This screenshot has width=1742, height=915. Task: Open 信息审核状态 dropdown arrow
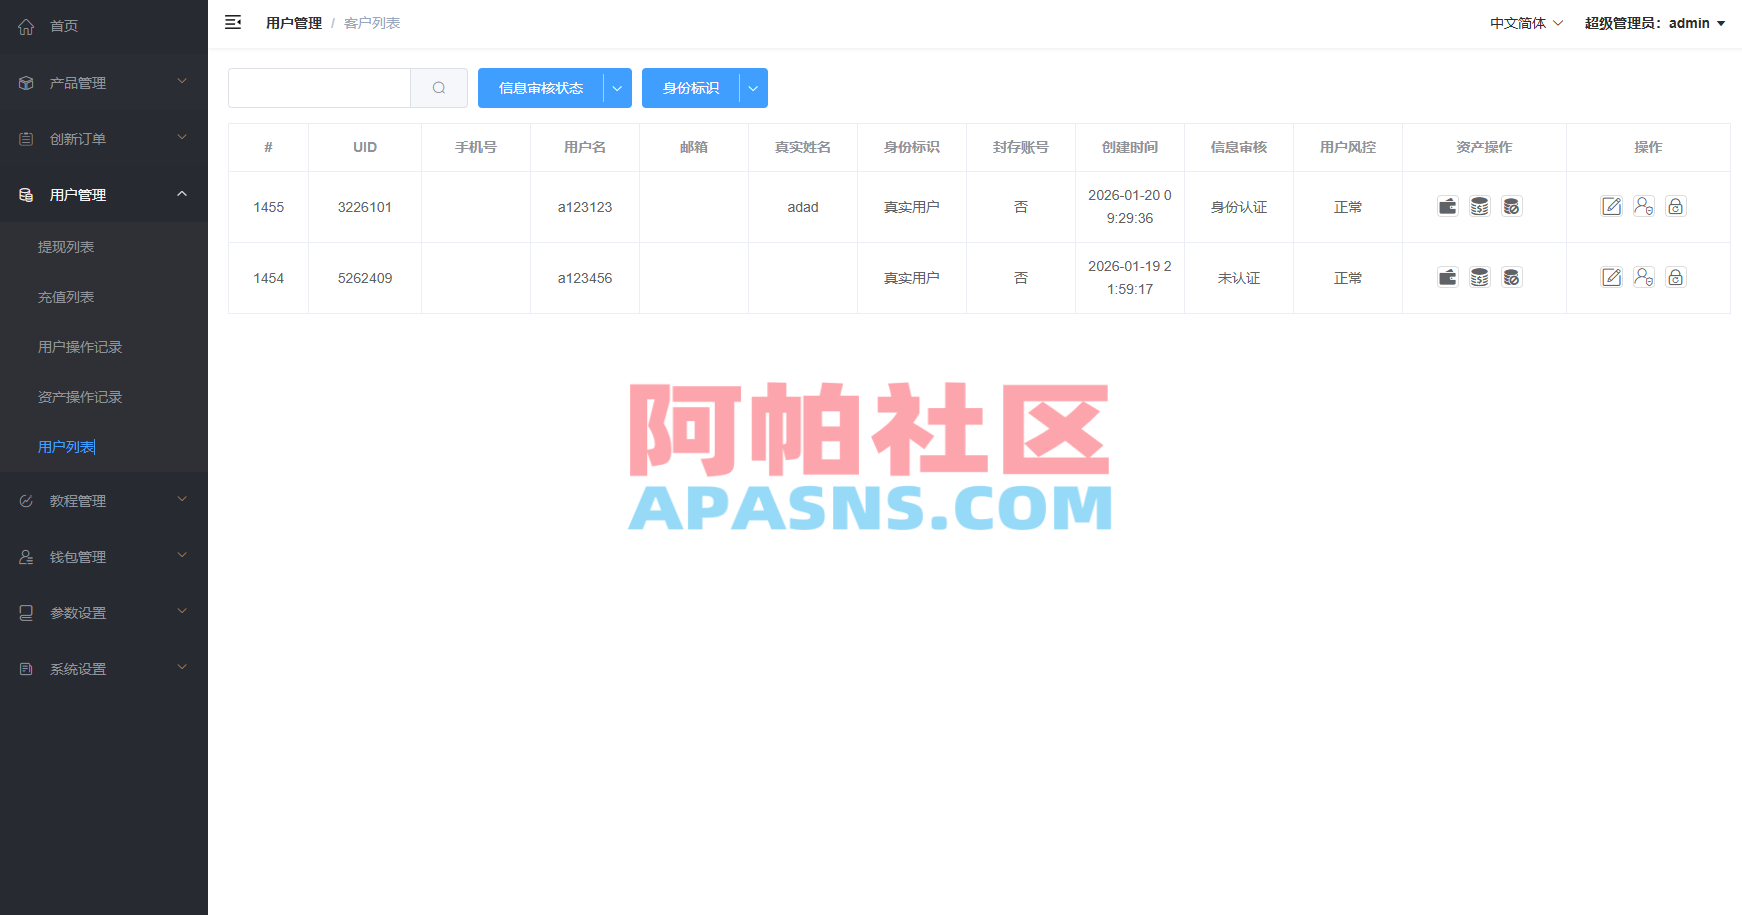(618, 88)
